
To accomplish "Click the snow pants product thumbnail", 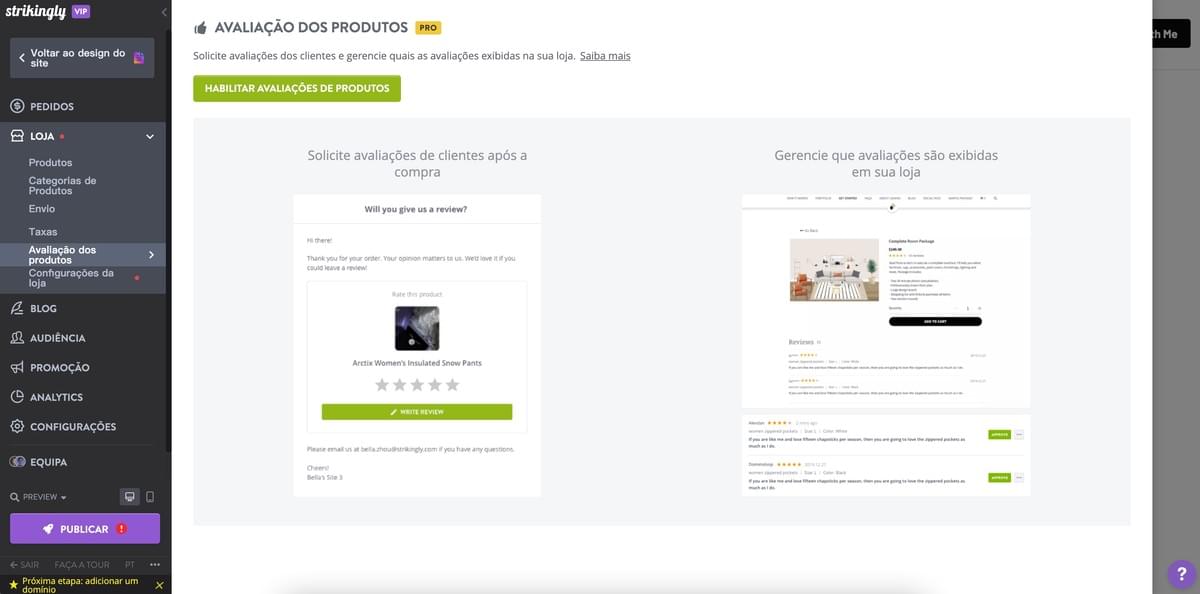I will click(417, 328).
